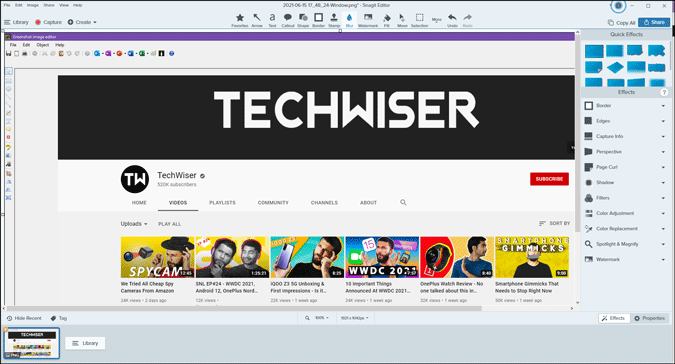675x364 pixels.
Task: Open the Image menu in Snagit
Action: point(33,5)
